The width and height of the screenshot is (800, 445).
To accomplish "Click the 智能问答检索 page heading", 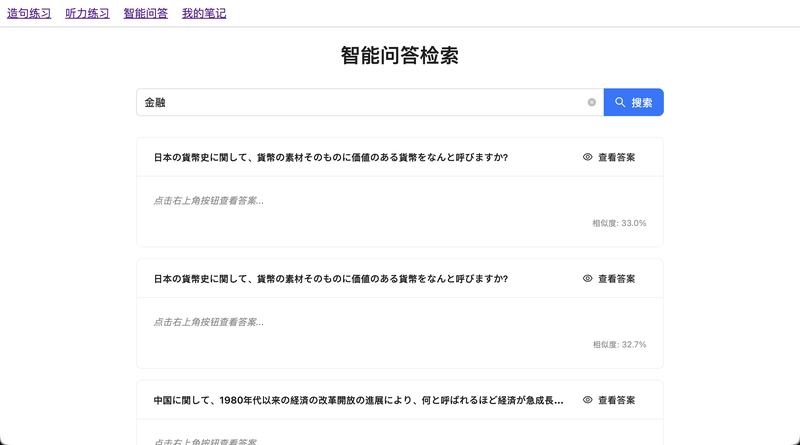I will pos(399,56).
